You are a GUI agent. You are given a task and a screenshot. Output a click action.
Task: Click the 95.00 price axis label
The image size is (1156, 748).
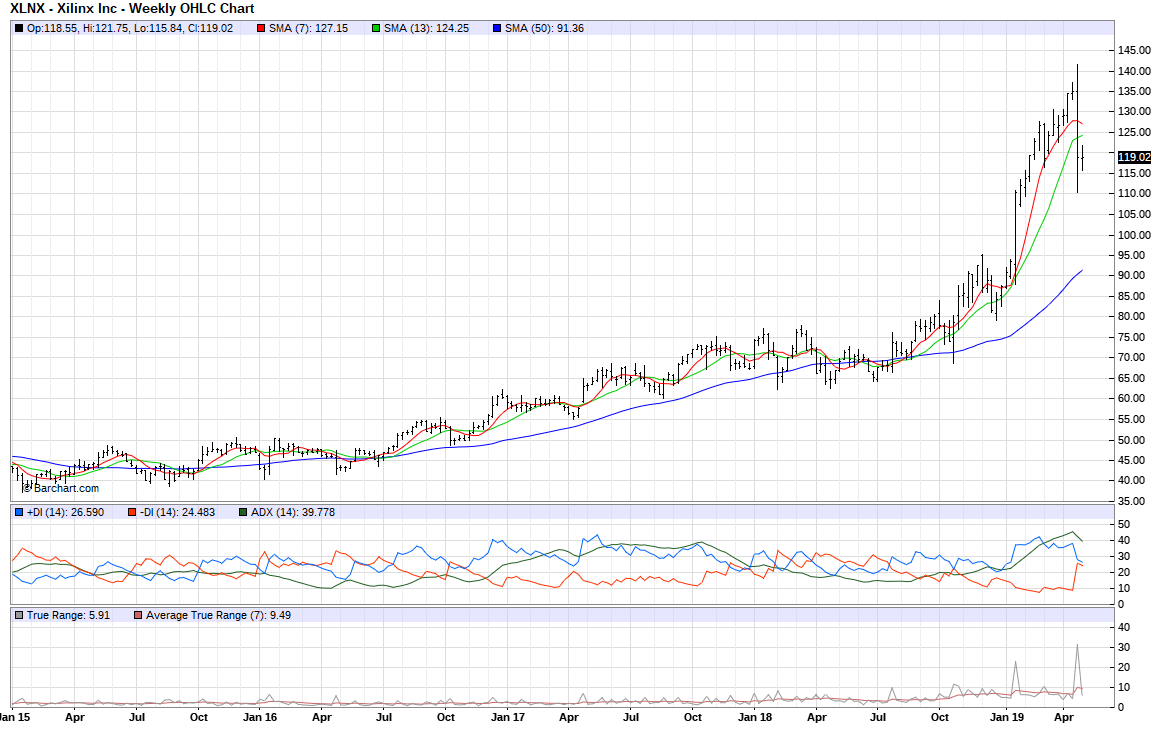click(1132, 256)
